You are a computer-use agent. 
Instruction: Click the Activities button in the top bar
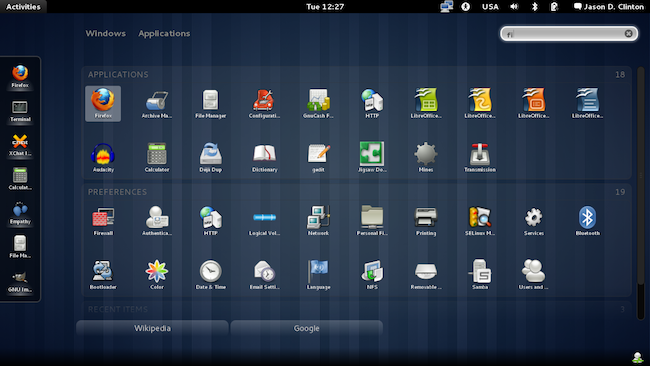point(23,7)
